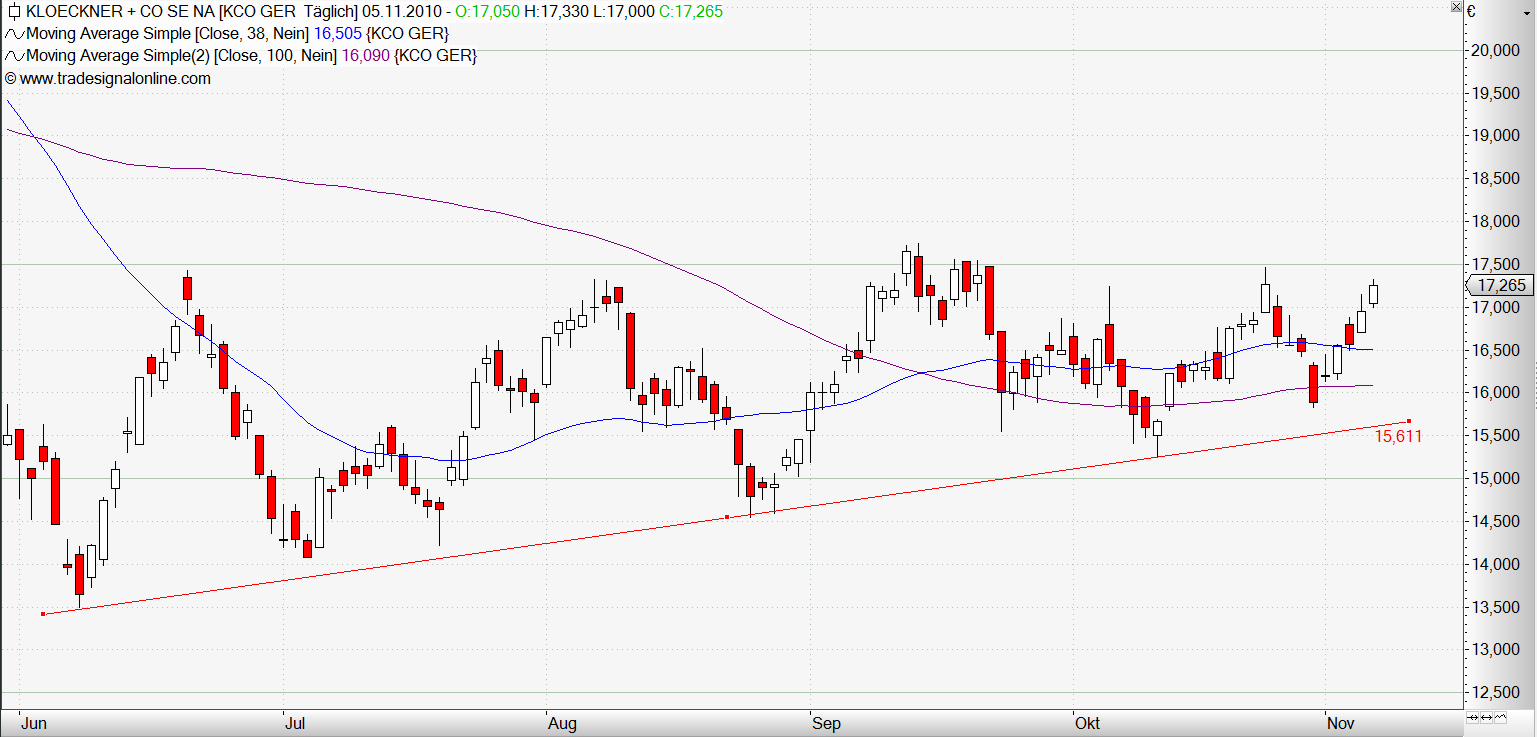Click the red trendline value label 15,611
Viewport: 1537px width, 737px height.
1398,436
